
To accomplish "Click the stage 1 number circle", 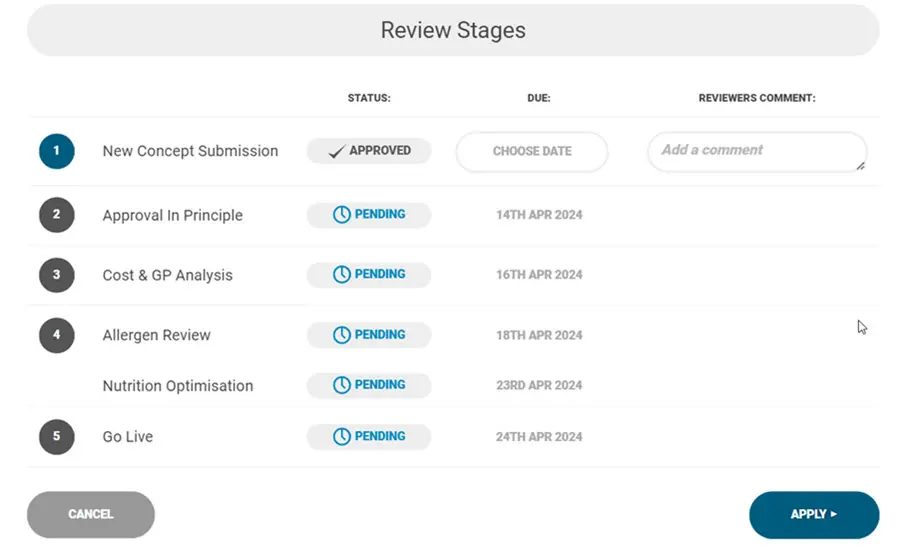I will (57, 151).
